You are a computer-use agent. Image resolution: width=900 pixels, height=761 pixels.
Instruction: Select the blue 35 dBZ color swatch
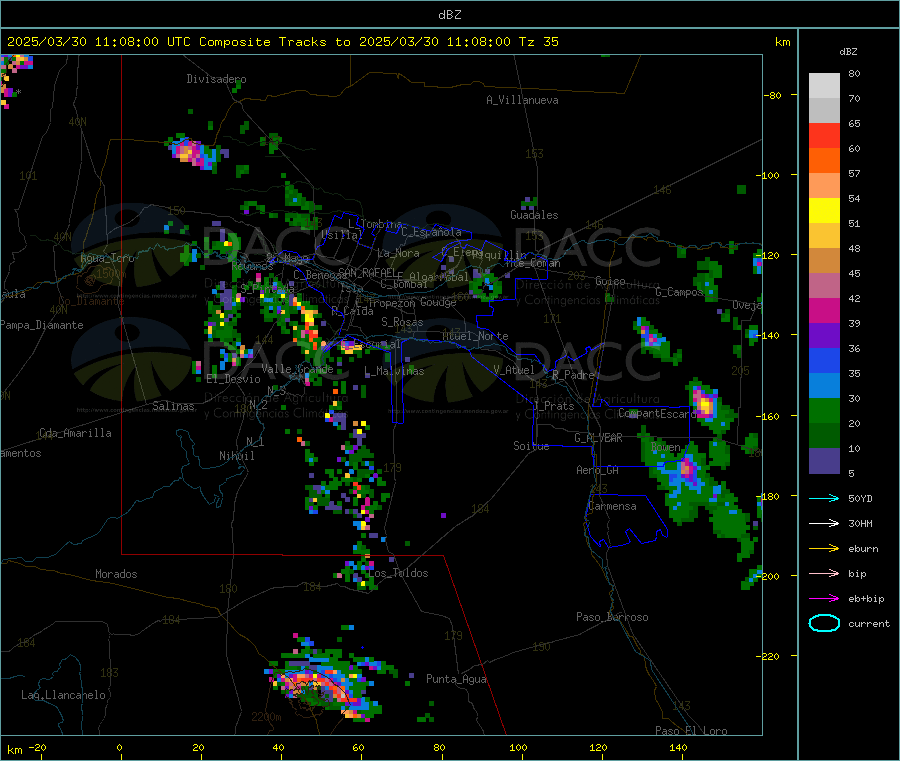coord(824,360)
